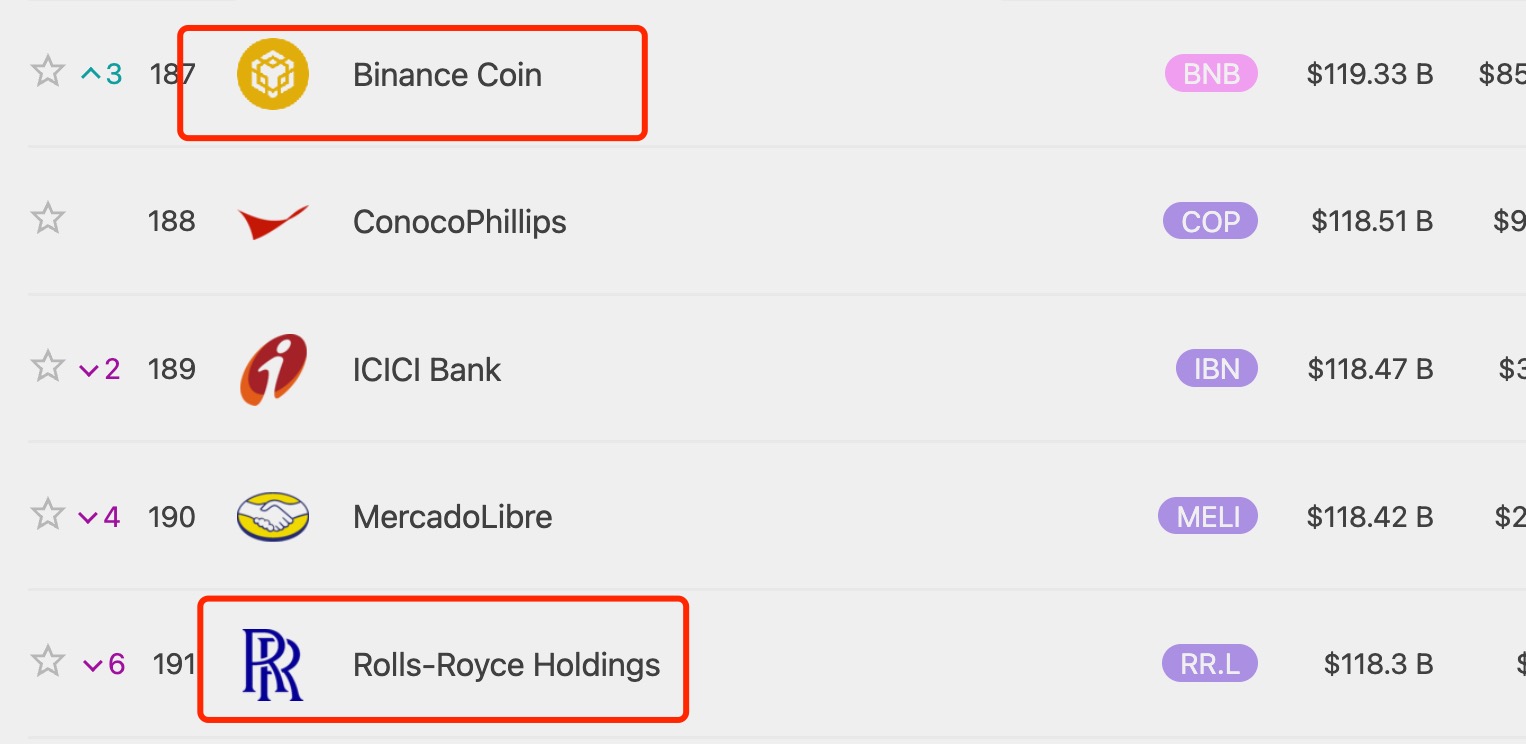Click the ICICI Bank logo icon
Screen dimensions: 1526x744
point(273,370)
